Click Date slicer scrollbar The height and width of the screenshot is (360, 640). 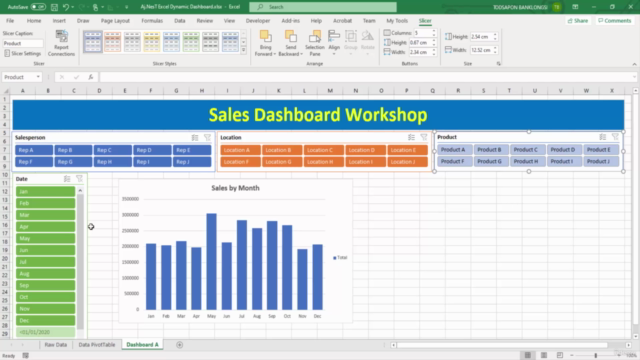pyautogui.click(x=80, y=261)
